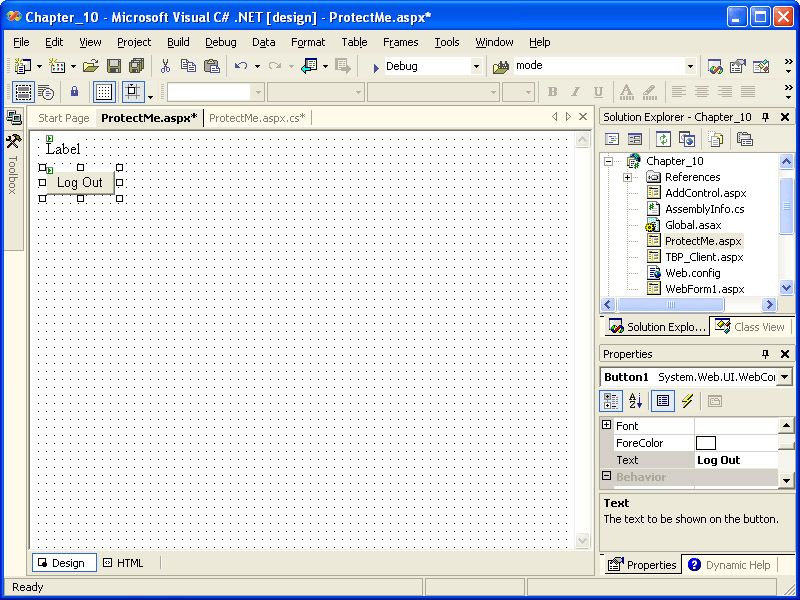Switch to HTML view
This screenshot has height=600, width=800.
(x=123, y=563)
